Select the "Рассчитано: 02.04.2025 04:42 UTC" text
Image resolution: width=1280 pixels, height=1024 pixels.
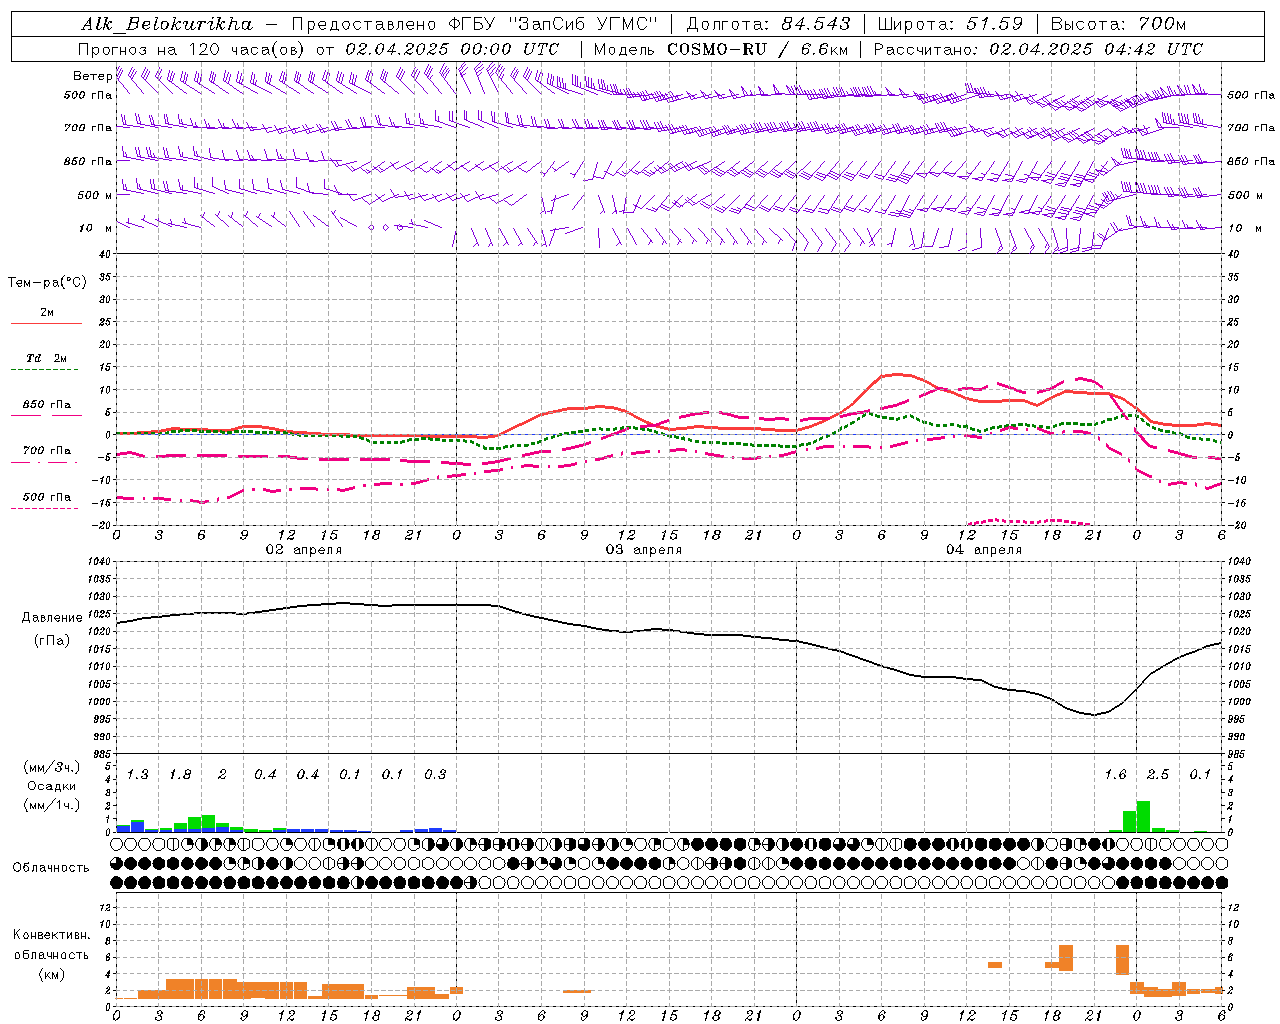(1038, 49)
